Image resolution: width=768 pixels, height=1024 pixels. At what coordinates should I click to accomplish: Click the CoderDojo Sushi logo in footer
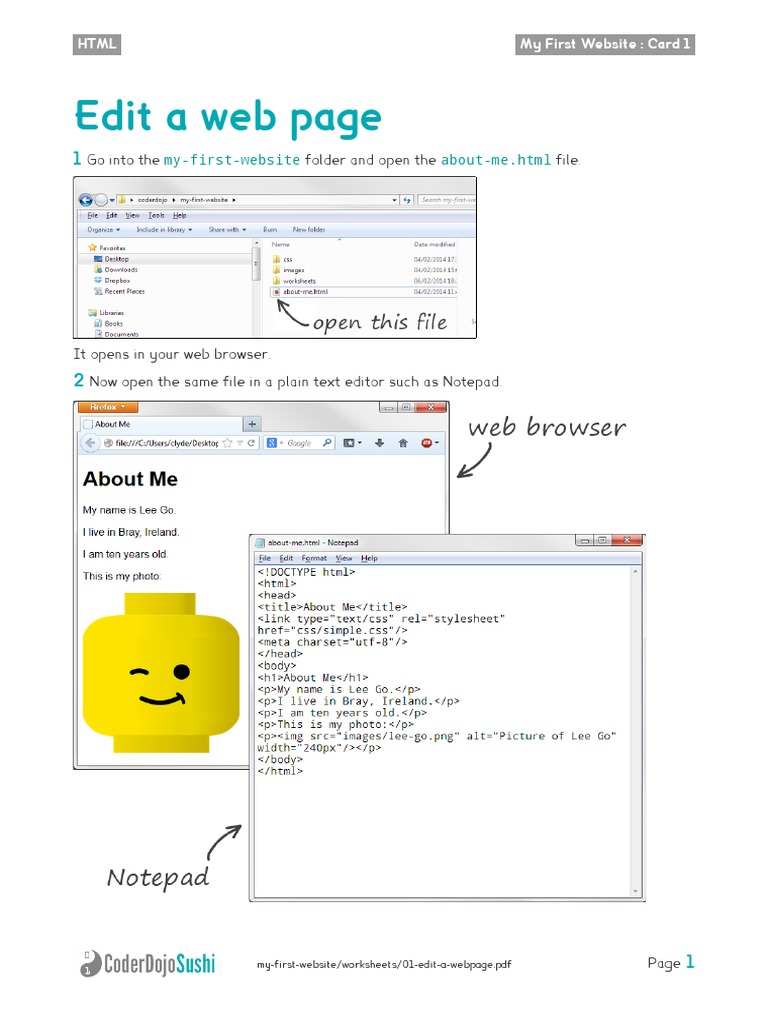pos(147,963)
